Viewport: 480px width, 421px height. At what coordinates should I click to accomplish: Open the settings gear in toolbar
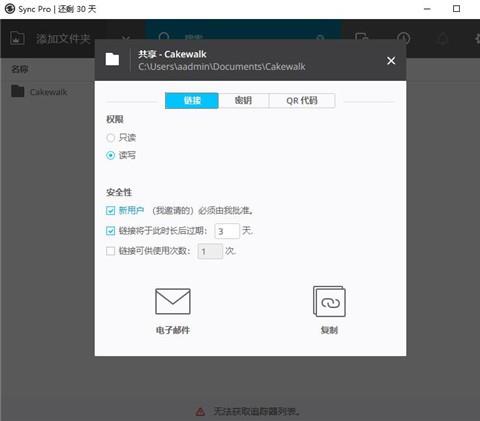477,39
